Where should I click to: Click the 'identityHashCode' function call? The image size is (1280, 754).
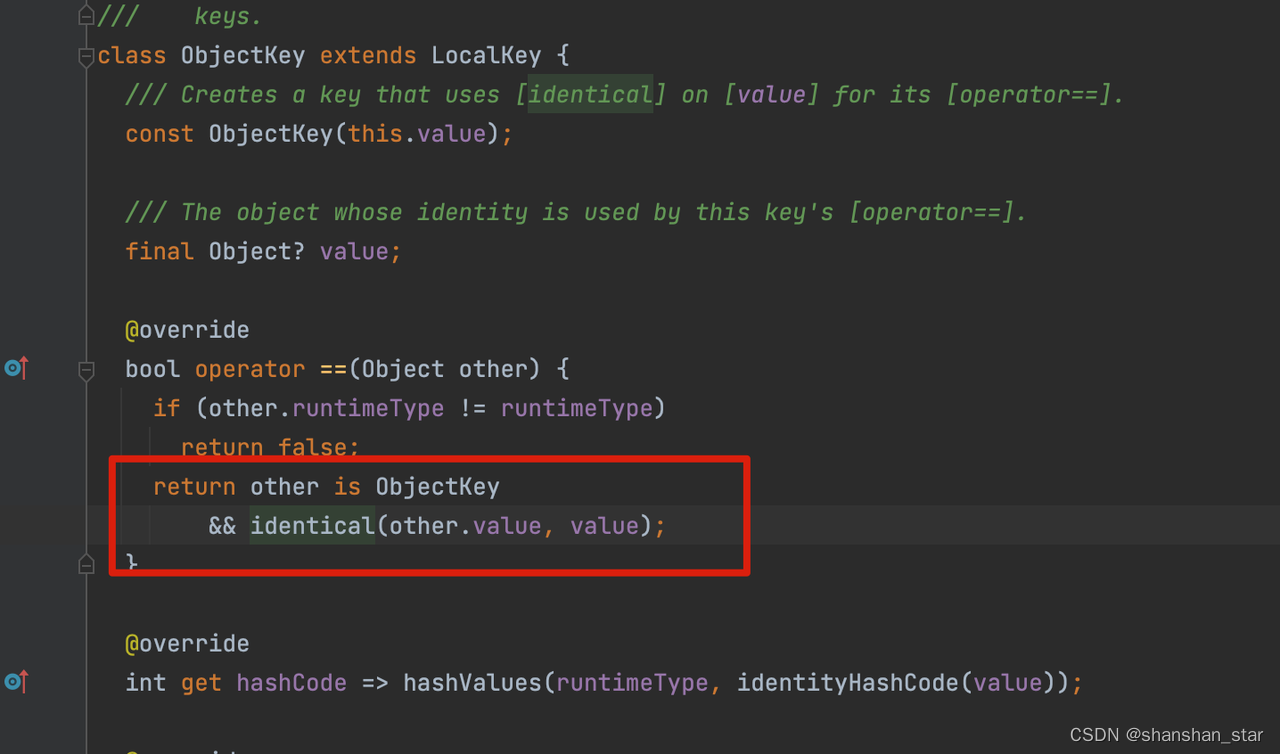point(848,683)
